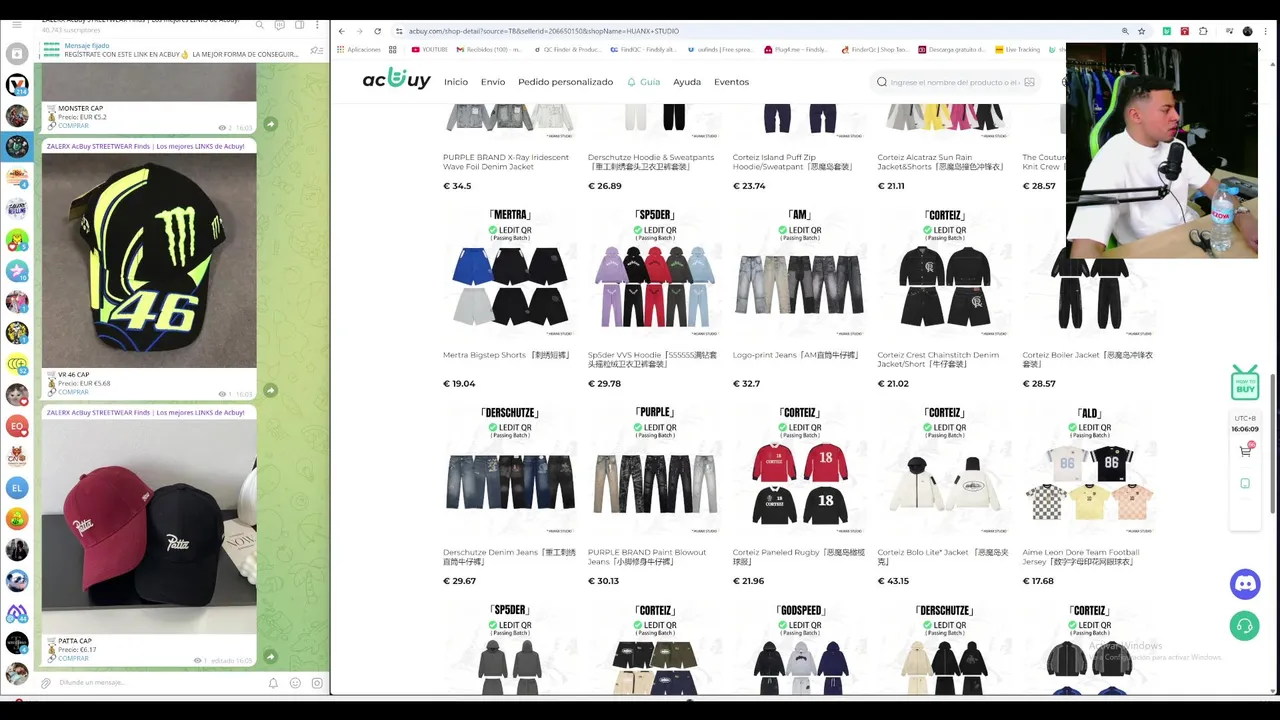
Task: Open customer support headset button
Action: (x=1245, y=626)
